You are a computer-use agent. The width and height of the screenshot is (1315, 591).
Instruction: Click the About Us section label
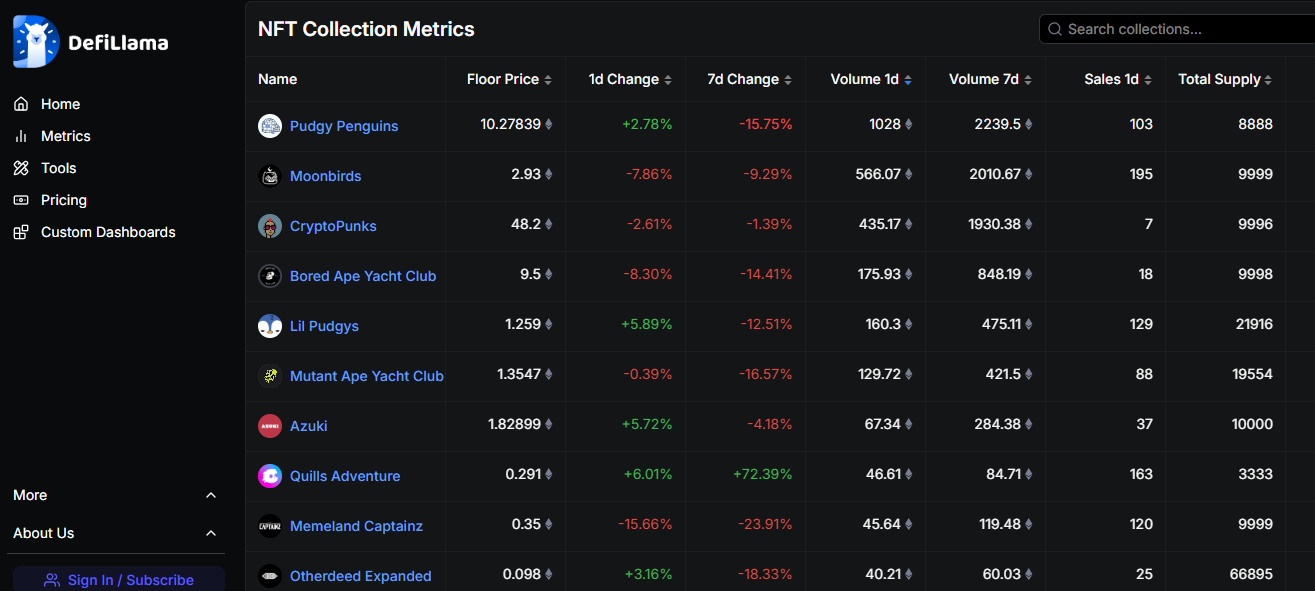(43, 533)
